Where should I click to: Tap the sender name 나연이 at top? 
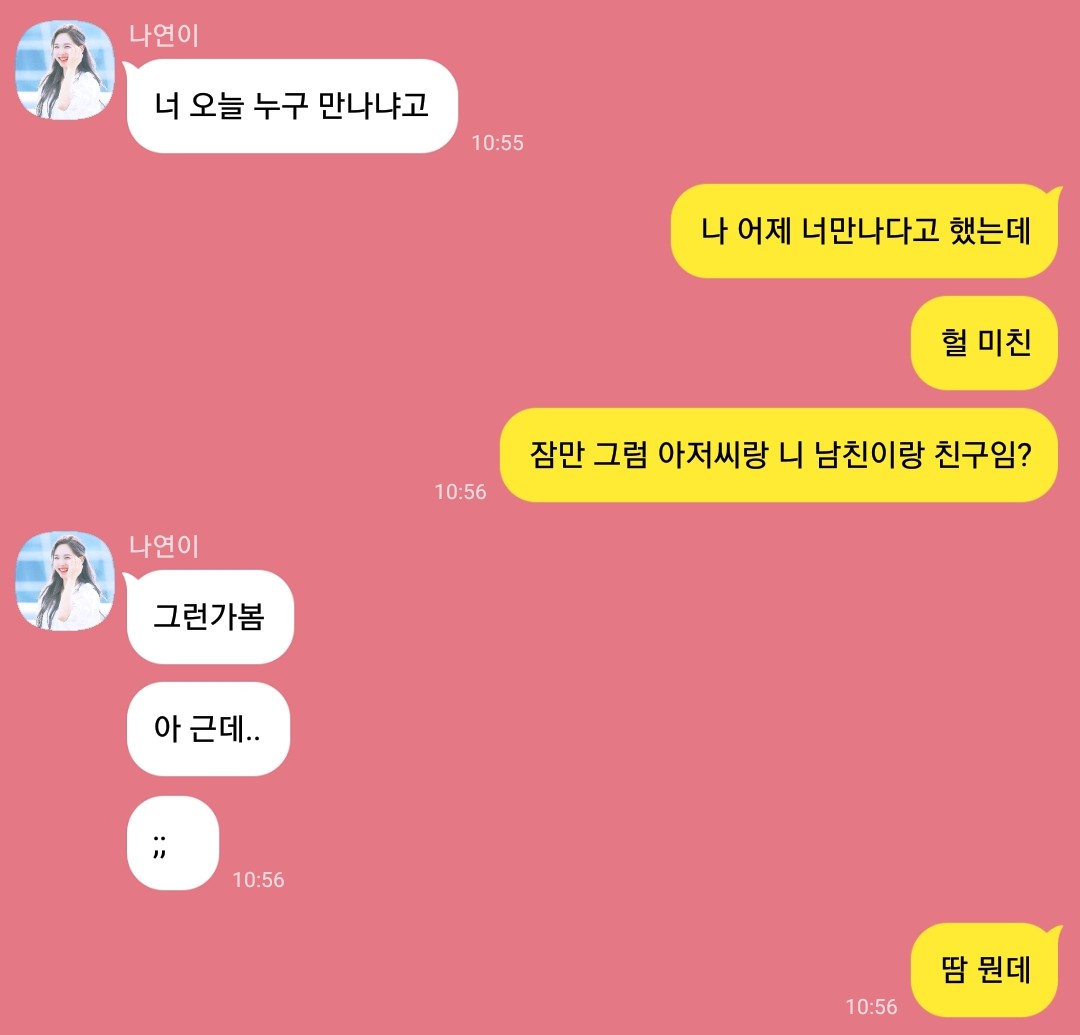point(164,35)
